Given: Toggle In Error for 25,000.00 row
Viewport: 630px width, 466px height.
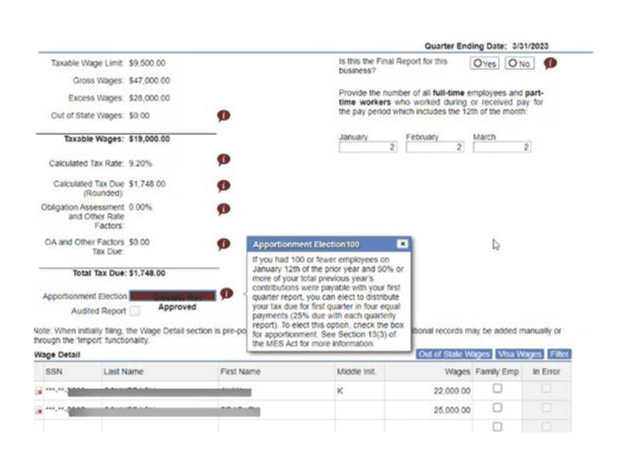Looking at the screenshot, I should click(546, 407).
